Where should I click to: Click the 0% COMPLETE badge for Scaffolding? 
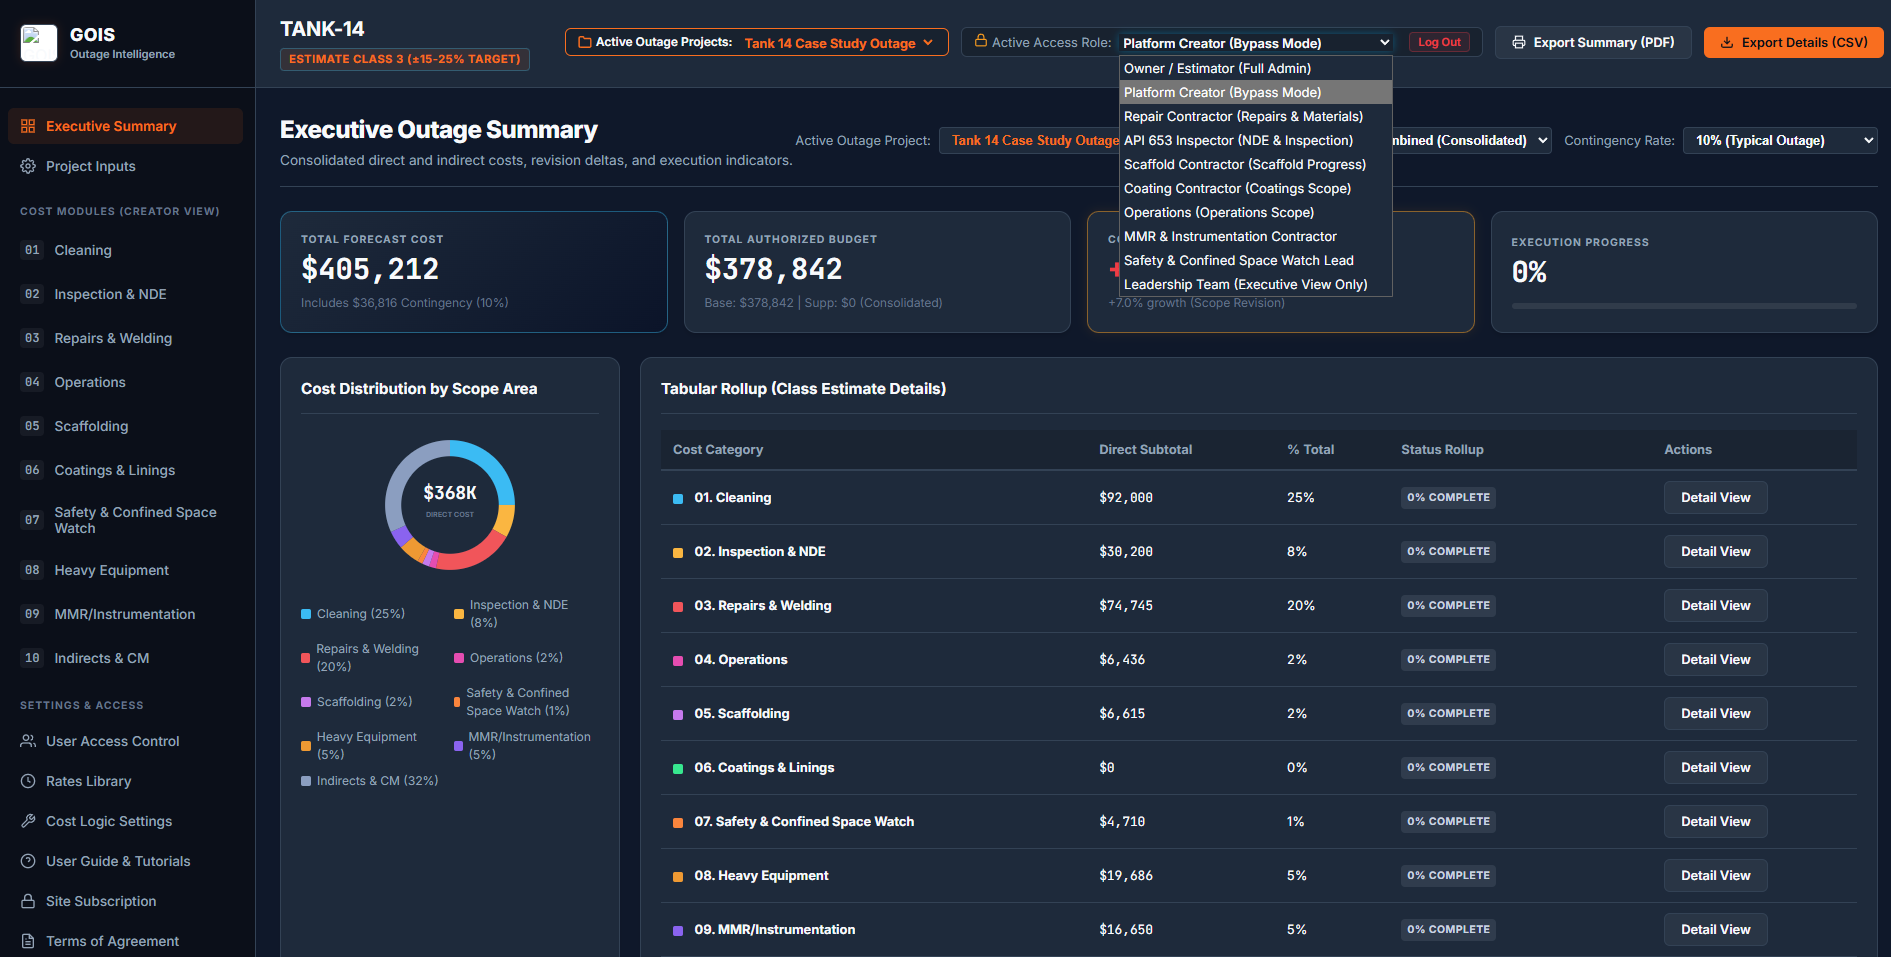click(x=1448, y=713)
